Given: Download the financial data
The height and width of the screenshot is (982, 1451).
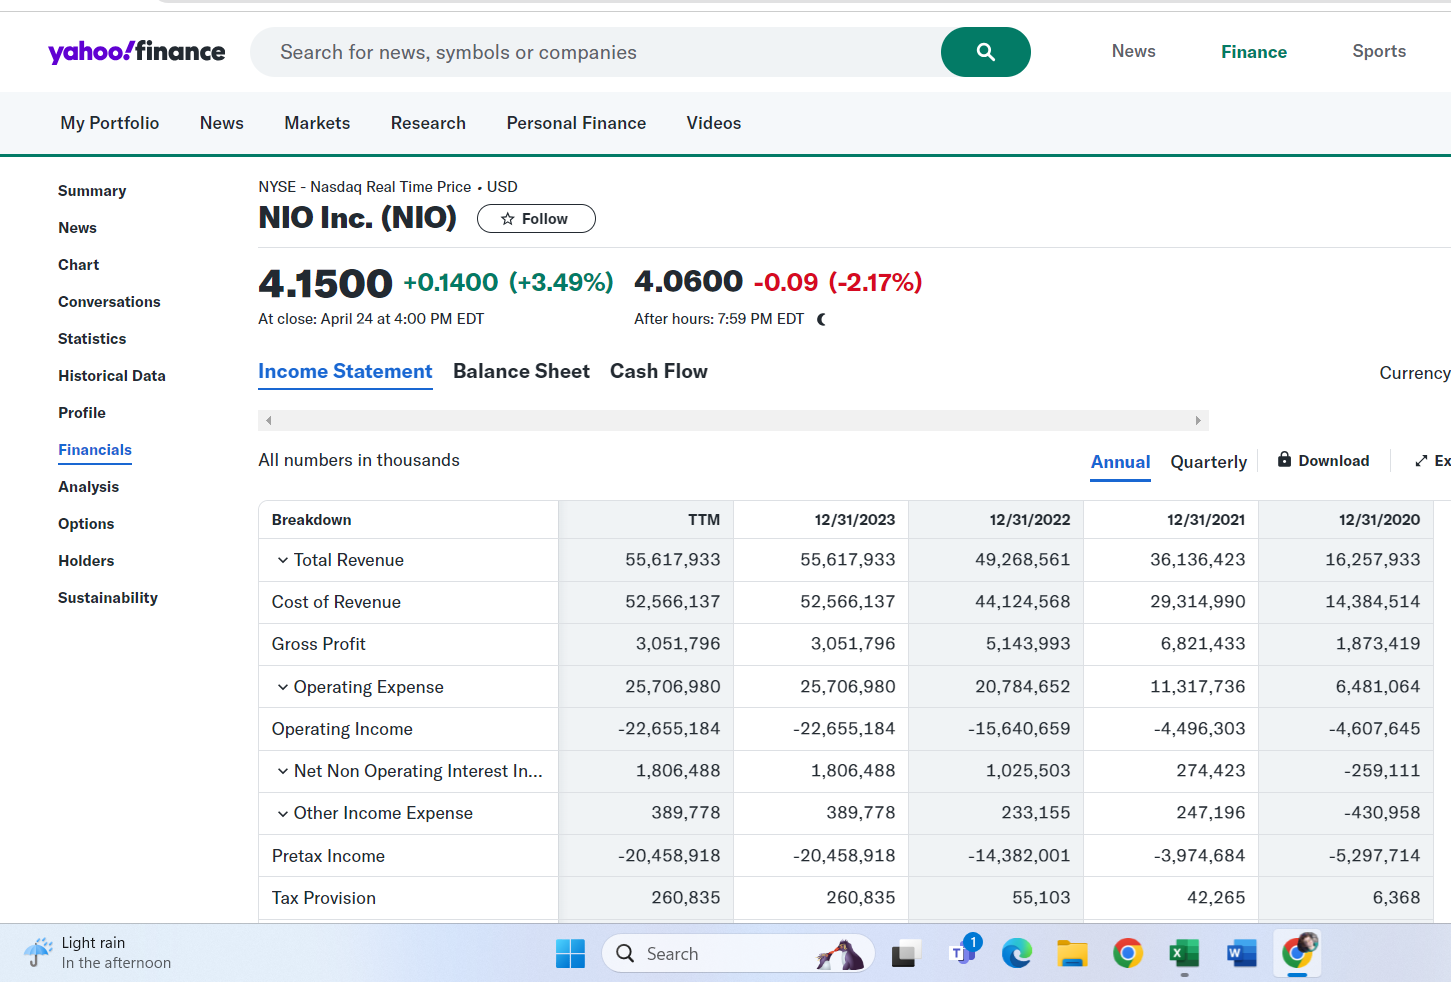Looking at the screenshot, I should tap(1323, 460).
